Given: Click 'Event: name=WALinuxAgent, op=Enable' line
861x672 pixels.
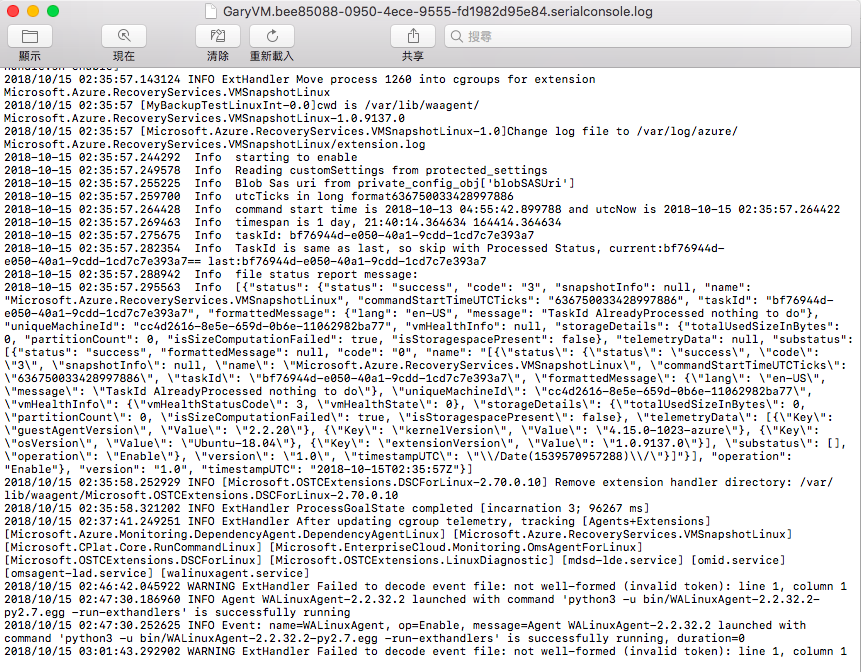Looking at the screenshot, I should (405, 625).
